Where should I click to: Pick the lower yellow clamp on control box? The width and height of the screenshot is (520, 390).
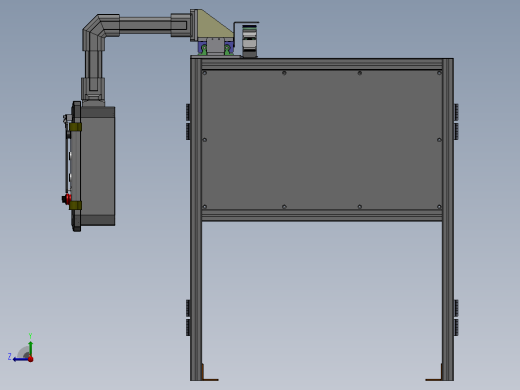pos(76,205)
